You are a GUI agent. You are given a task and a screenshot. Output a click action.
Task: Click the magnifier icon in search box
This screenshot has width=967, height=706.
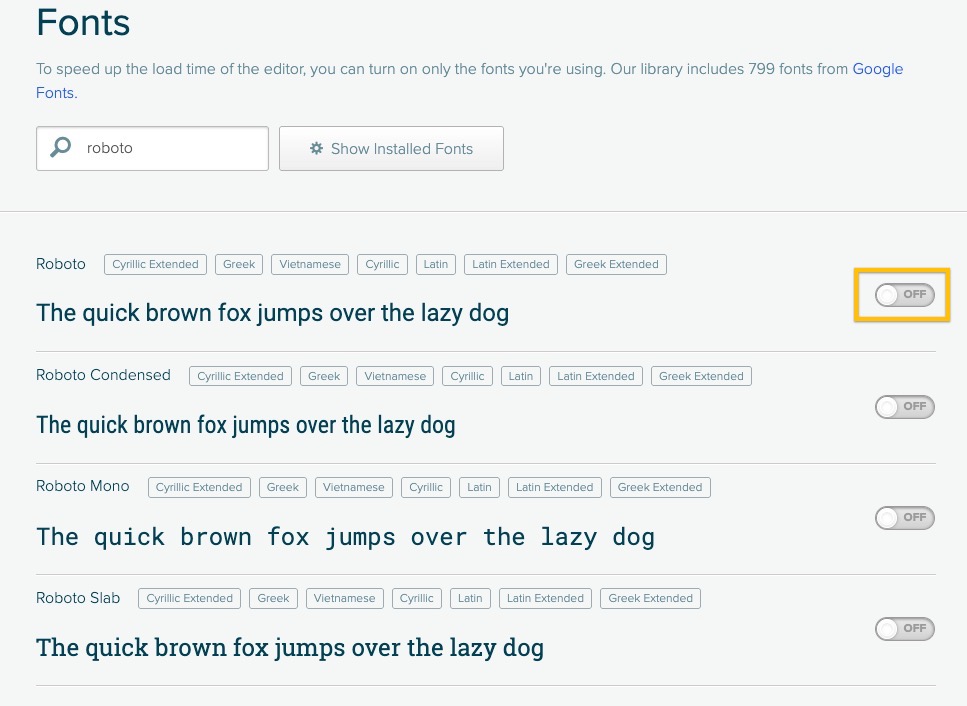(x=60, y=147)
